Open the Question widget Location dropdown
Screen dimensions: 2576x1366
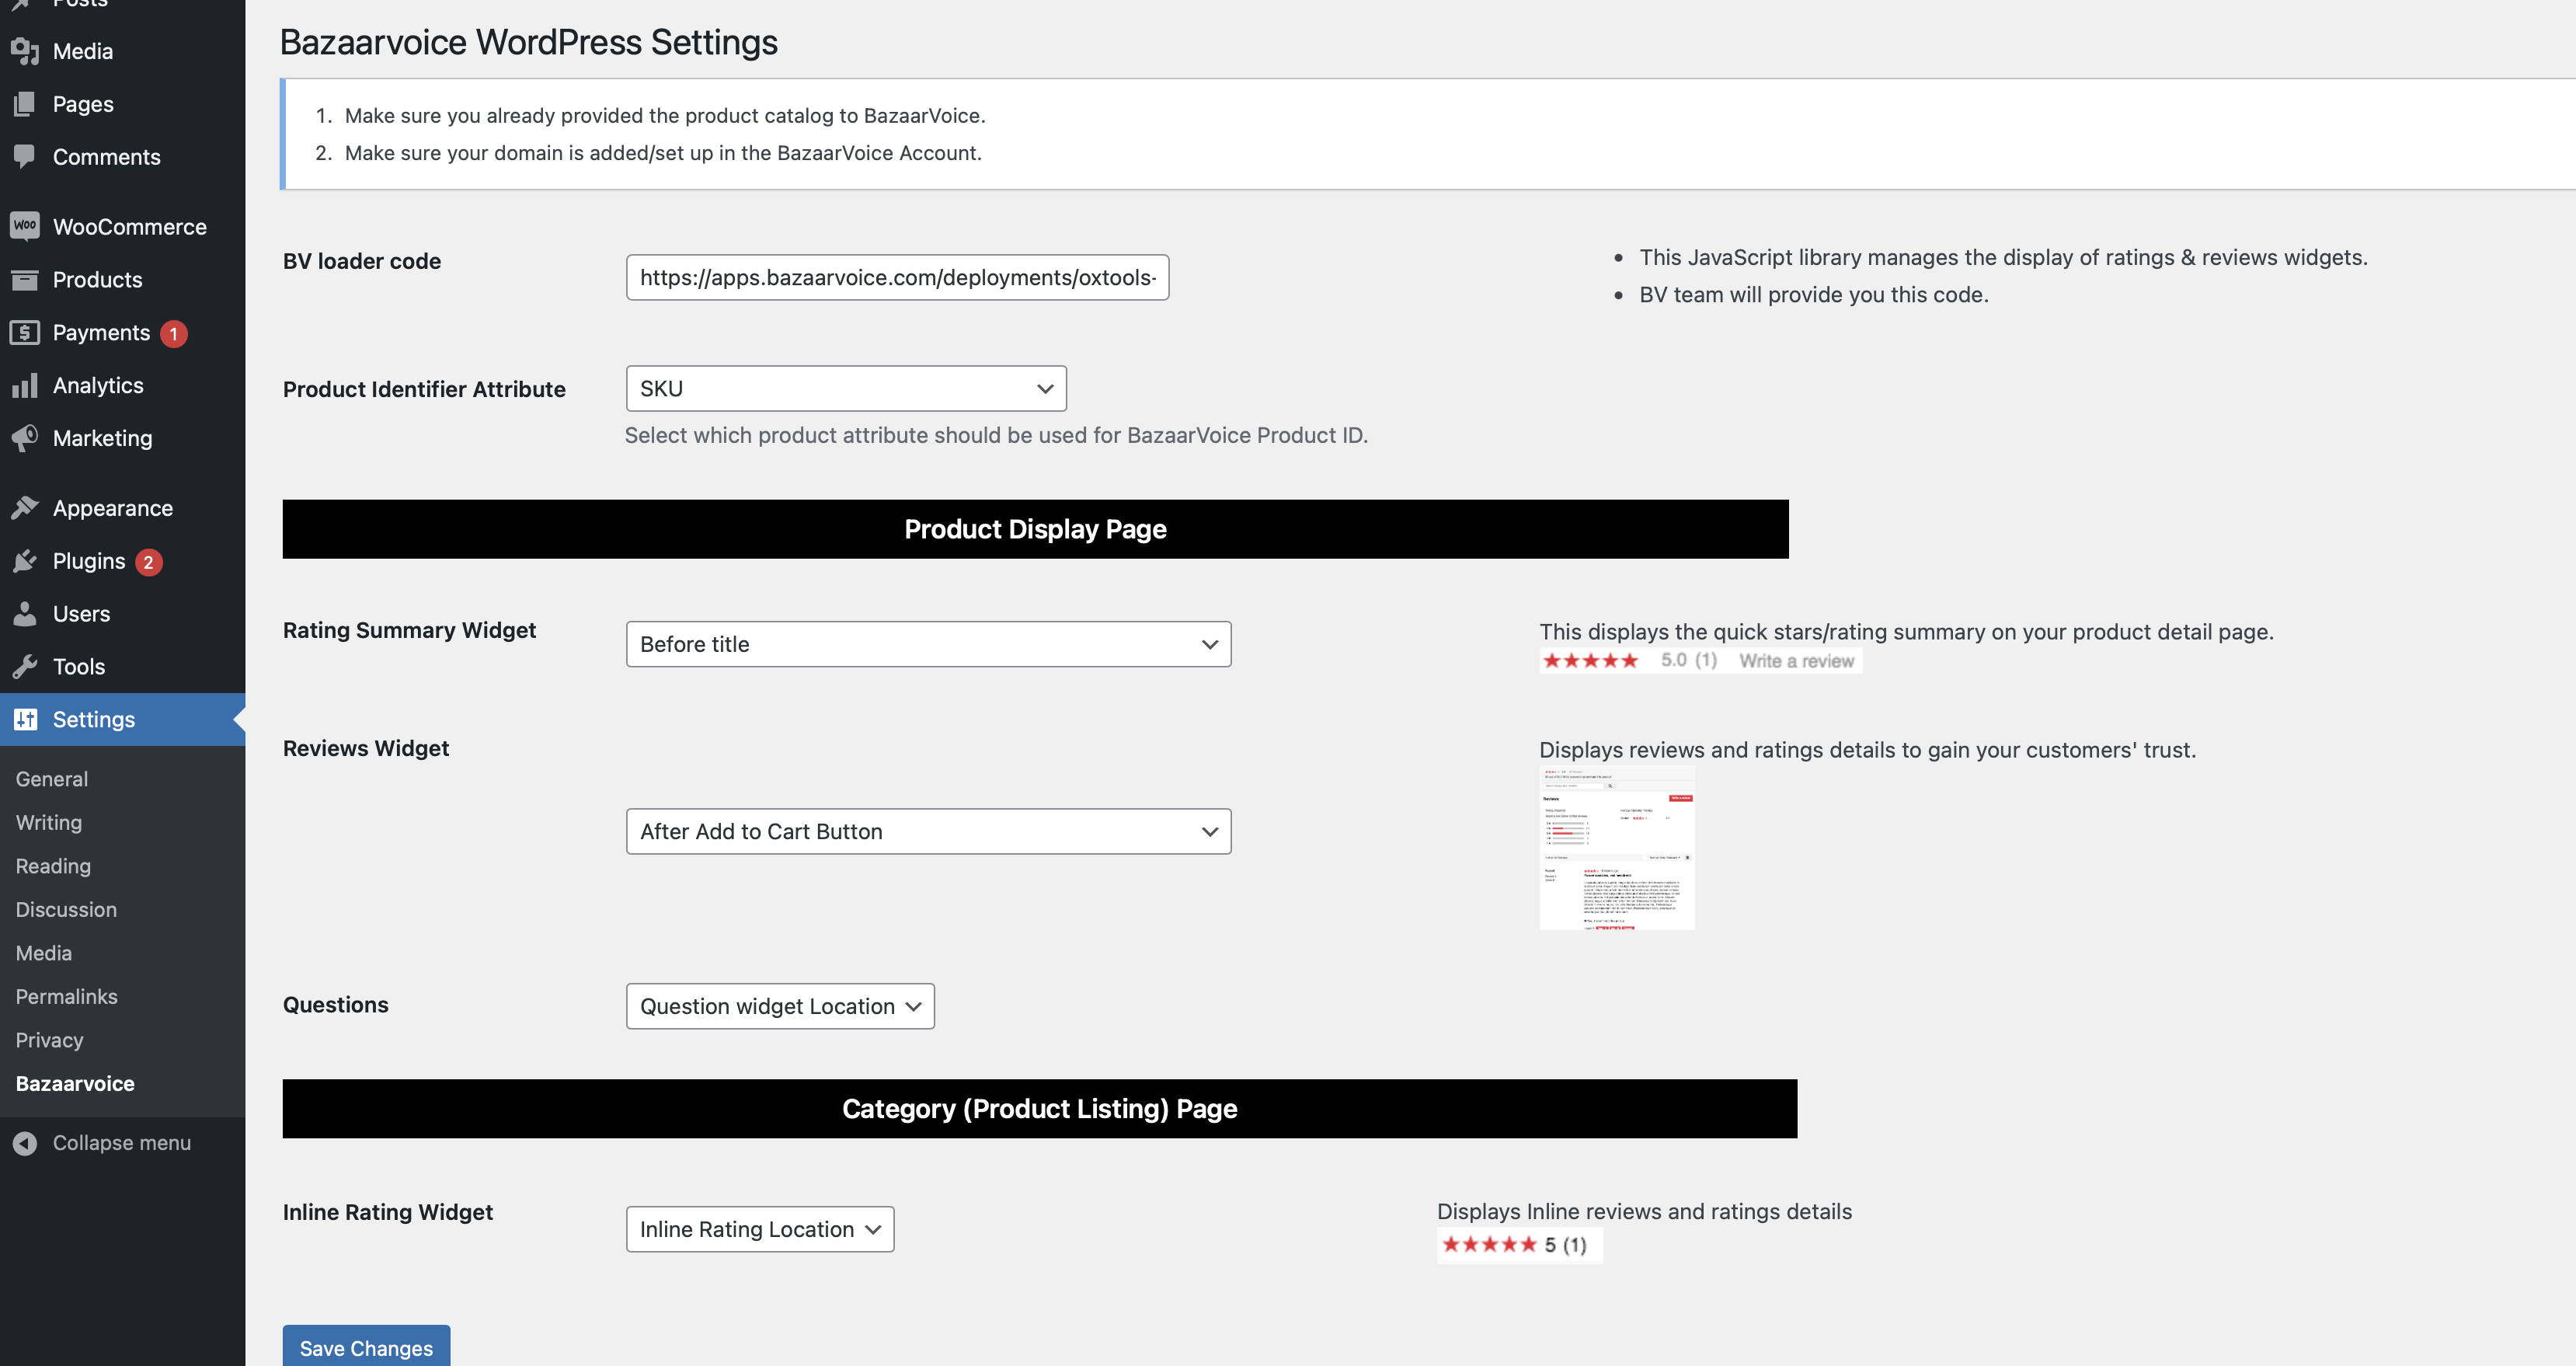[x=779, y=1007]
